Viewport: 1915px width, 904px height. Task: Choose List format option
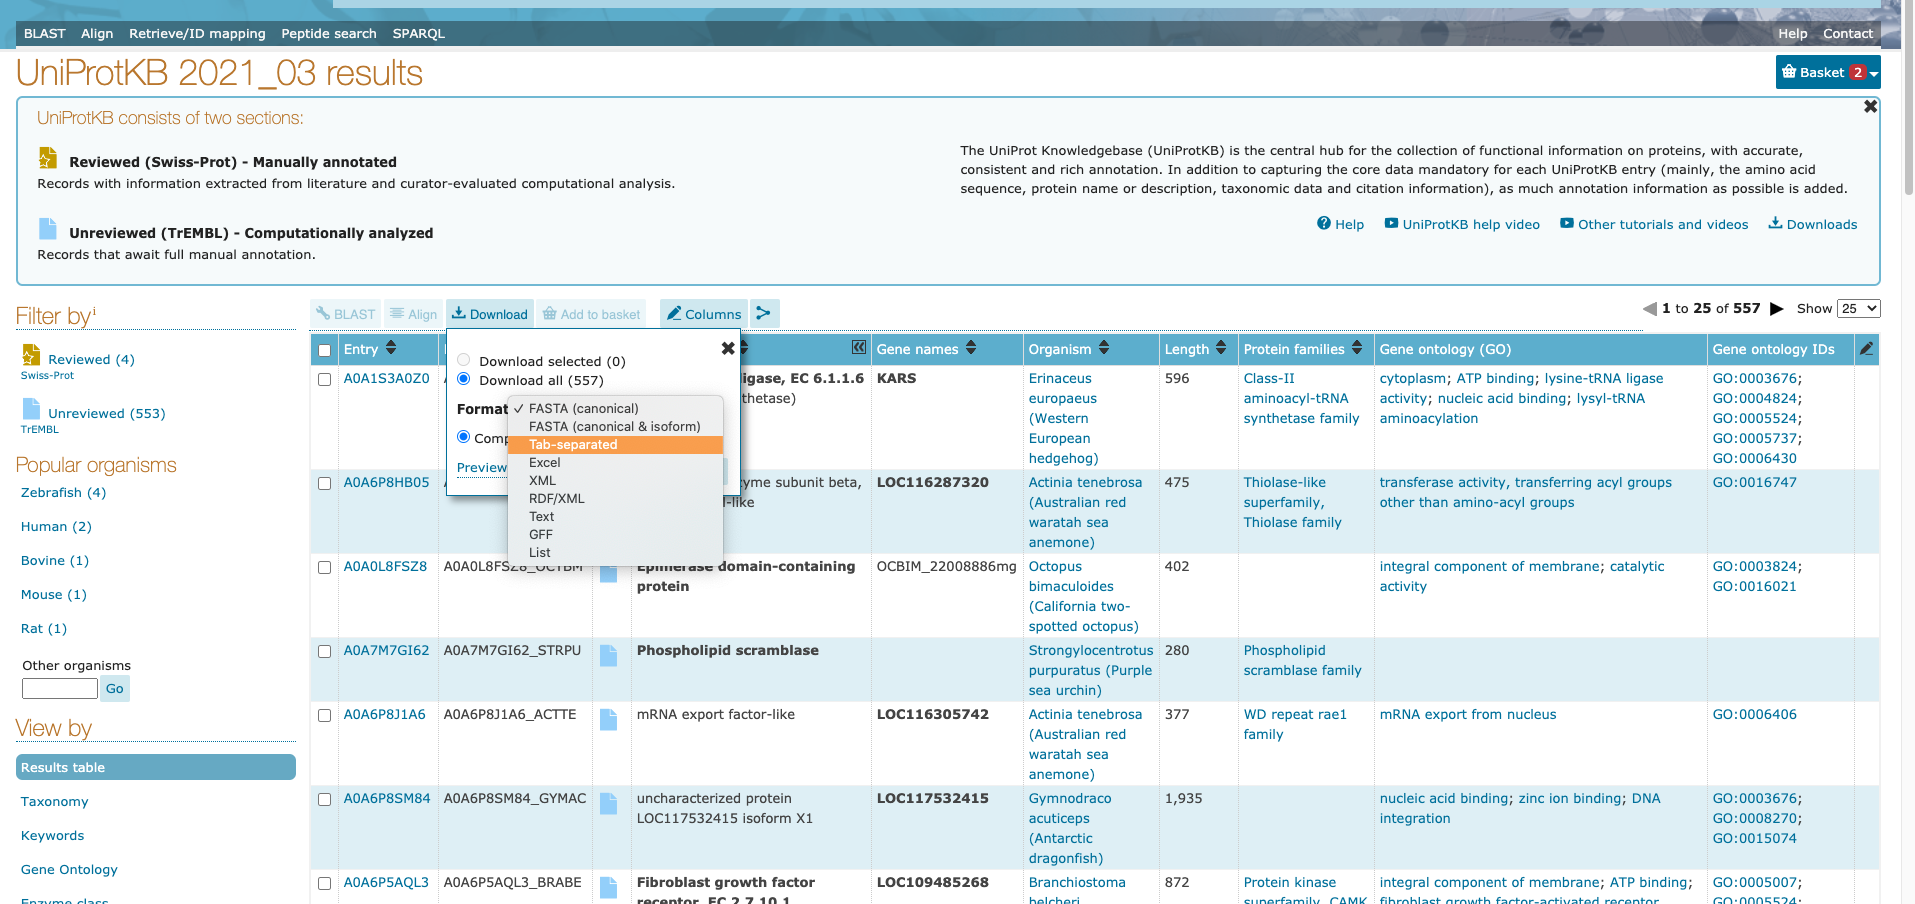[615, 552]
